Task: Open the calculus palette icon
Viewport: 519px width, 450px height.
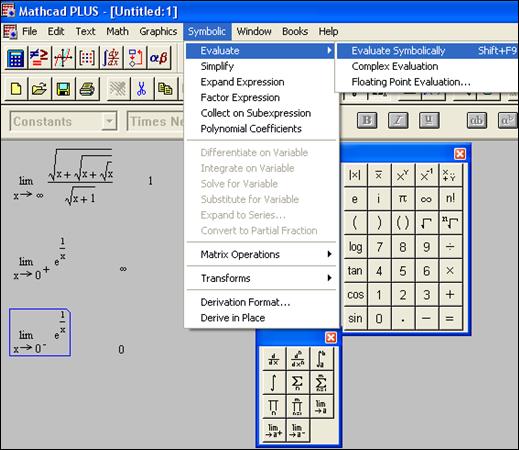Action: 111,58
